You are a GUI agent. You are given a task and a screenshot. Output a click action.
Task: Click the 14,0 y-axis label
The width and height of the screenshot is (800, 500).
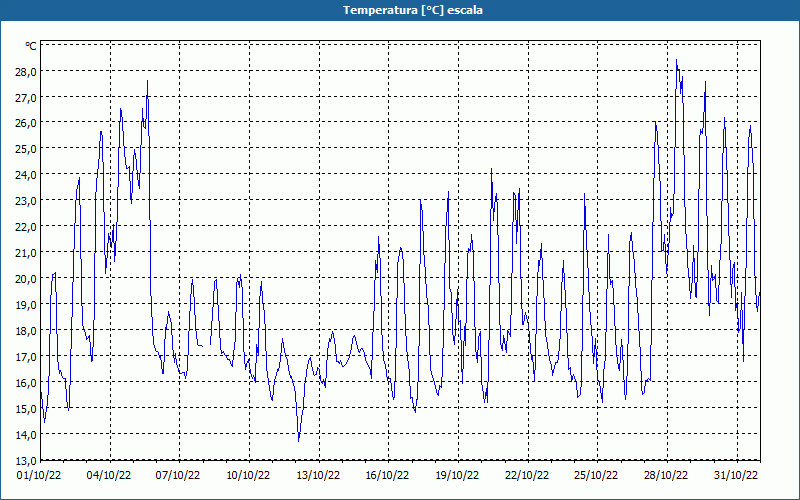click(26, 435)
